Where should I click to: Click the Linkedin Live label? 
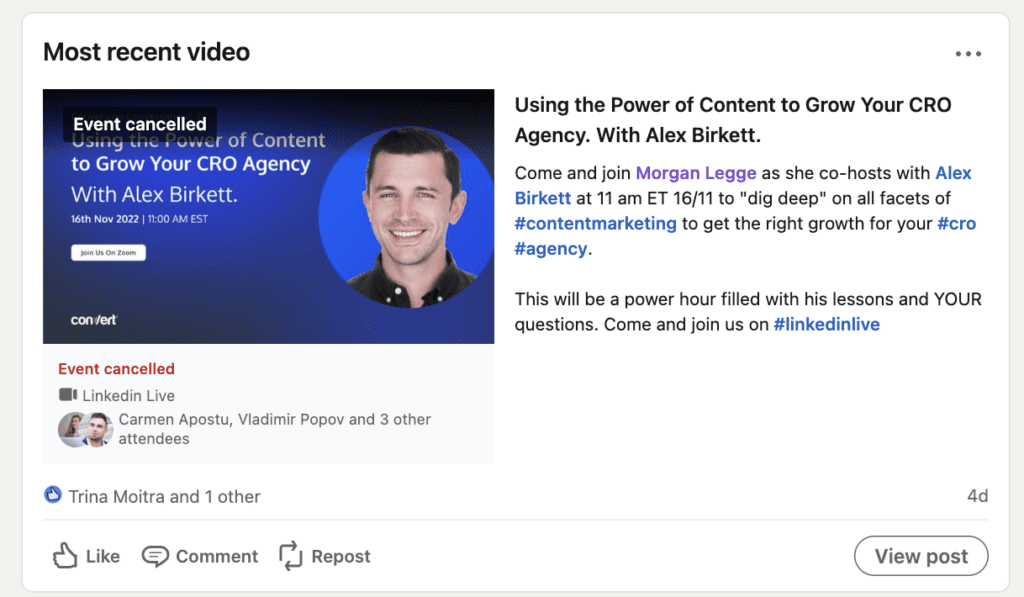129,396
